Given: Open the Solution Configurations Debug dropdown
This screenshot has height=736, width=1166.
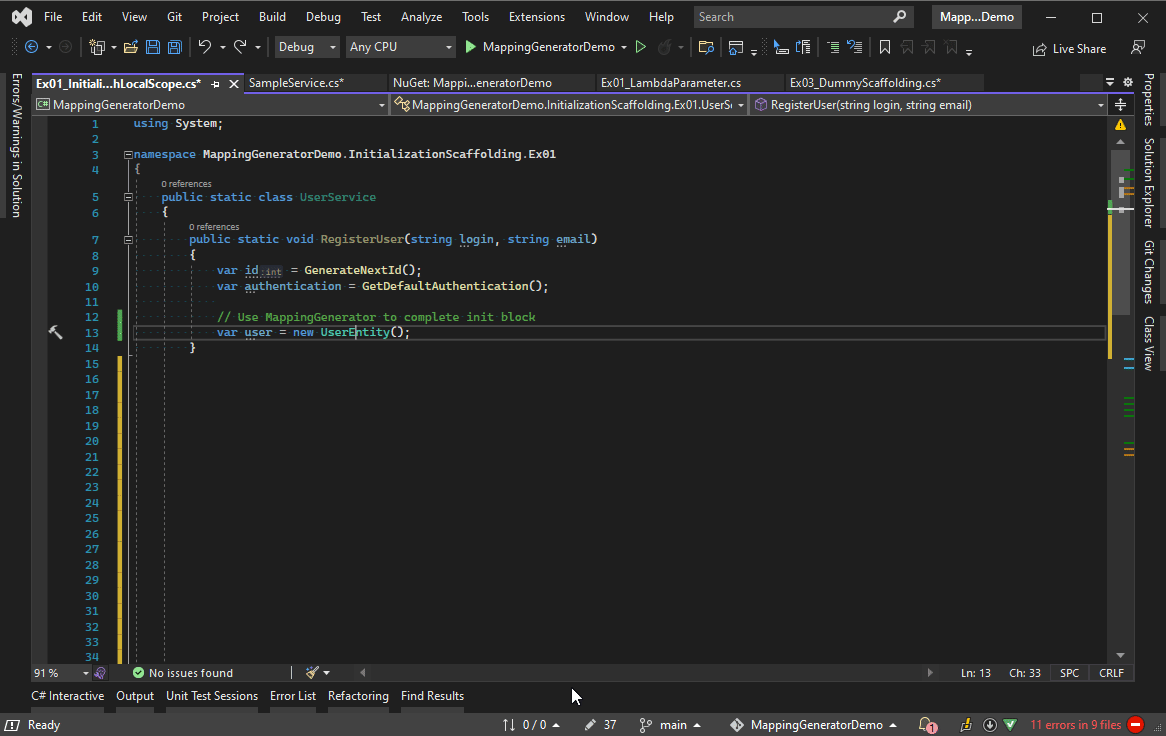Looking at the screenshot, I should point(305,46).
